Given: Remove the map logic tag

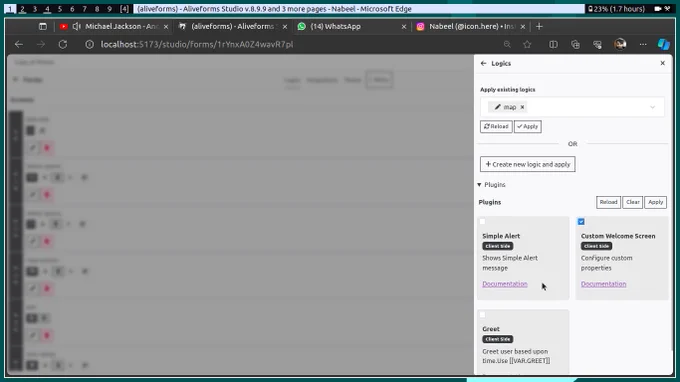Looking at the screenshot, I should click(x=522, y=107).
